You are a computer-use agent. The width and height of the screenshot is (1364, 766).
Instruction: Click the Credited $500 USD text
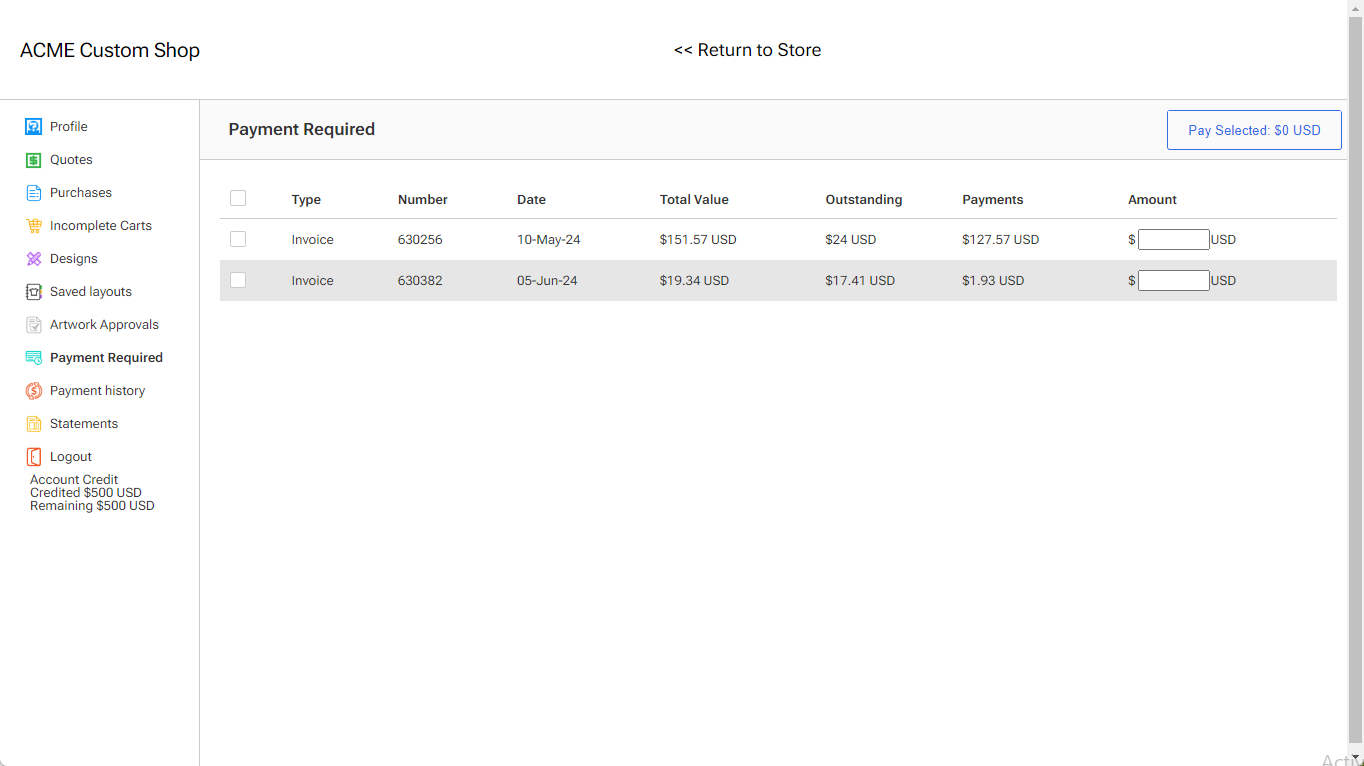pos(86,493)
